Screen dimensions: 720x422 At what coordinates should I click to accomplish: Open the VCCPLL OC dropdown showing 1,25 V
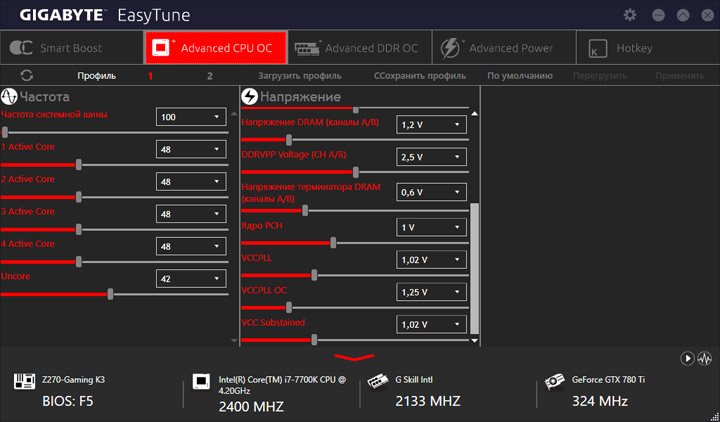431,292
